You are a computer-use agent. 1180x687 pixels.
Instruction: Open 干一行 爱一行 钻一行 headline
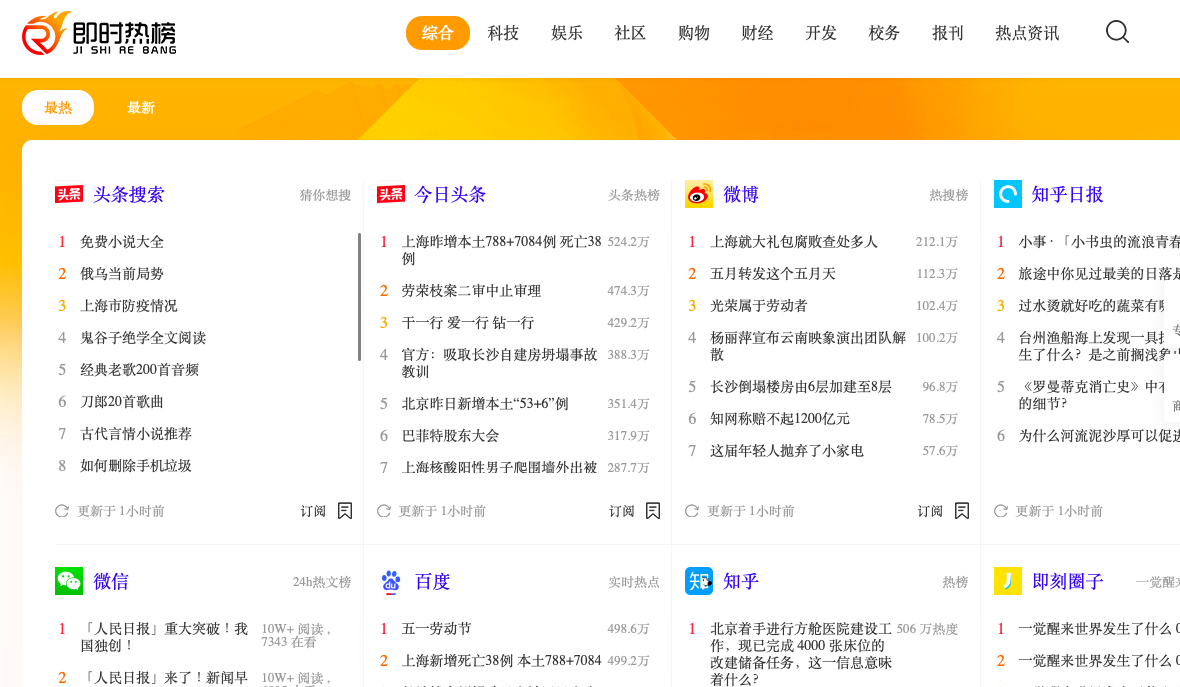pyautogui.click(x=467, y=323)
